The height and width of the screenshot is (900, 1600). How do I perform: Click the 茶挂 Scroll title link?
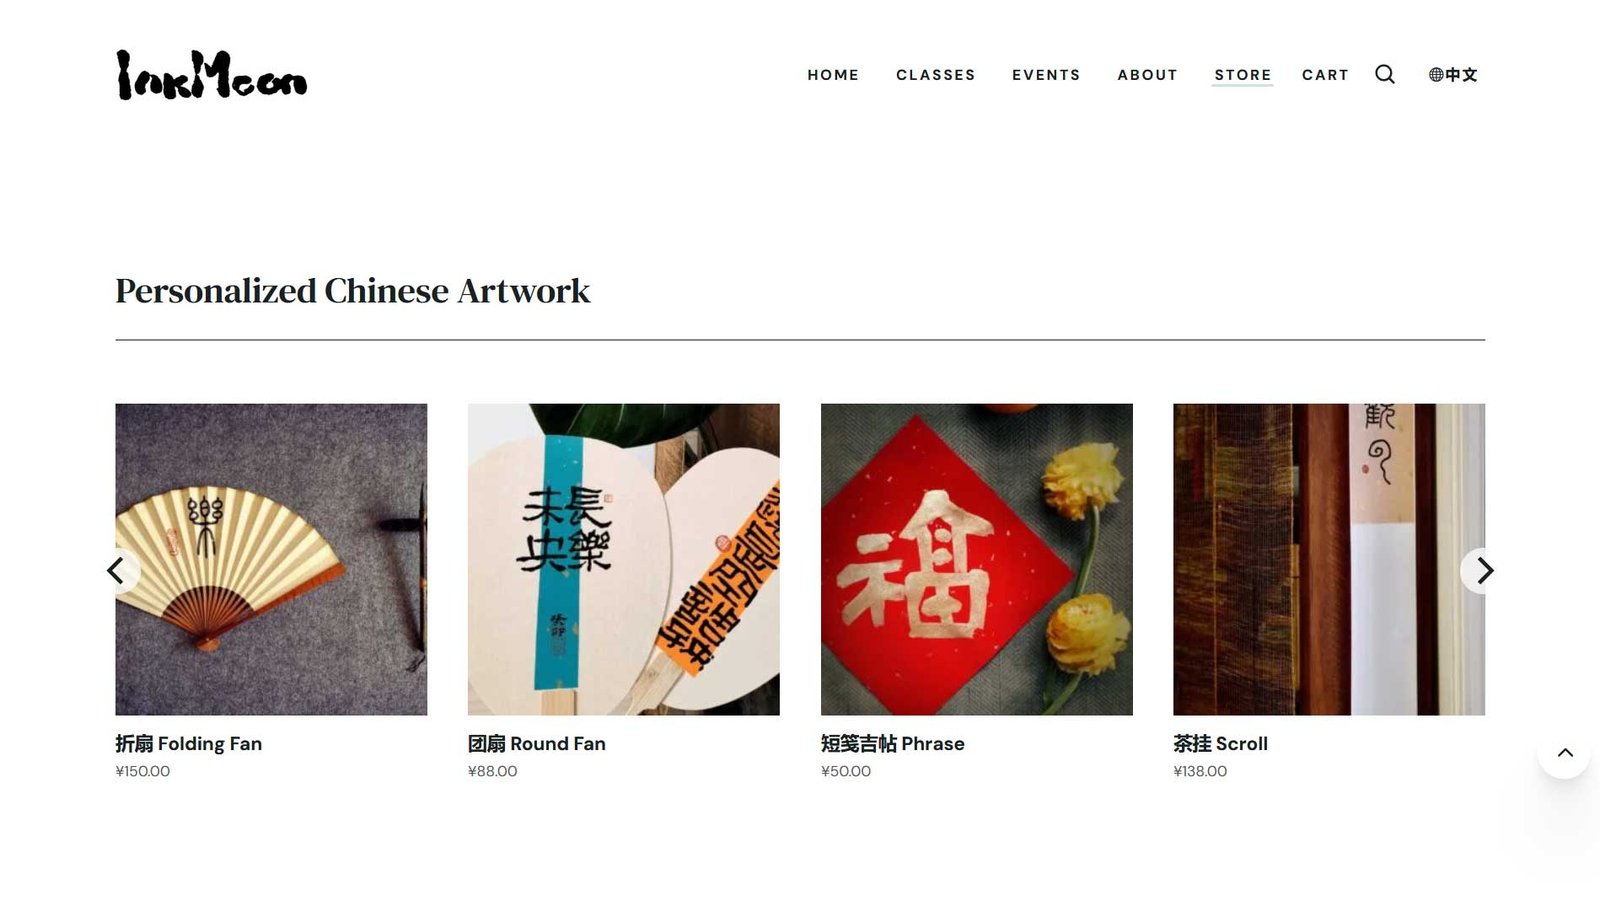[x=1221, y=744]
